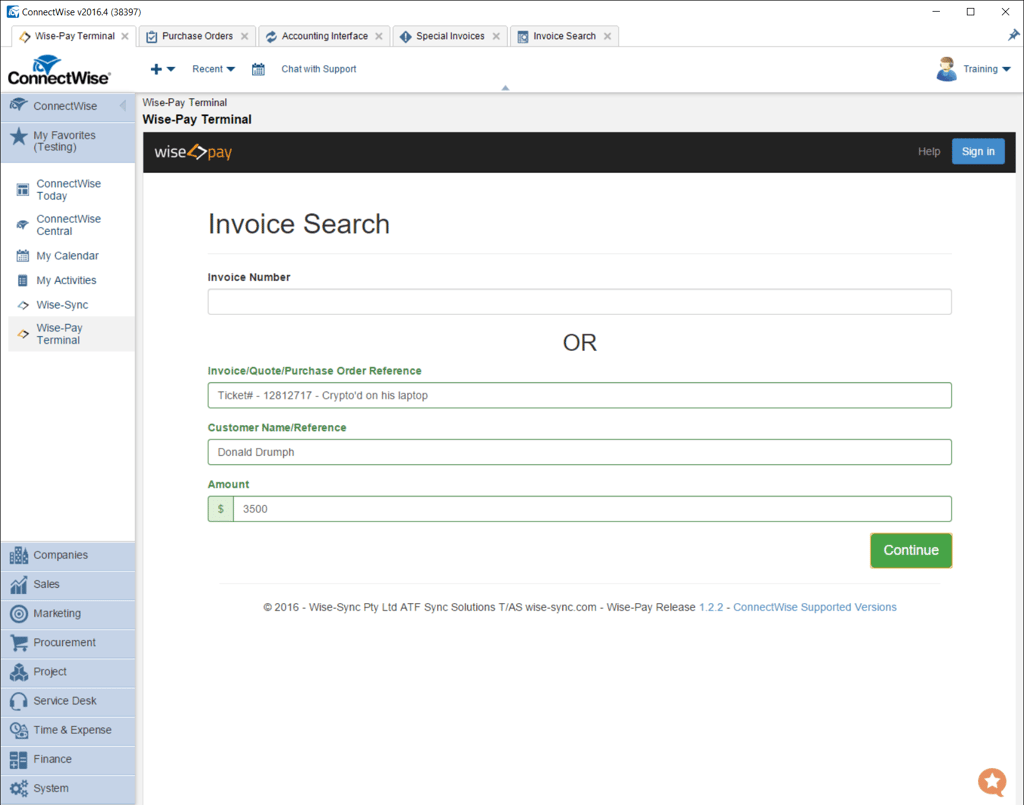The width and height of the screenshot is (1024, 805).
Task: Click the Invoice Number input field
Action: pos(579,302)
